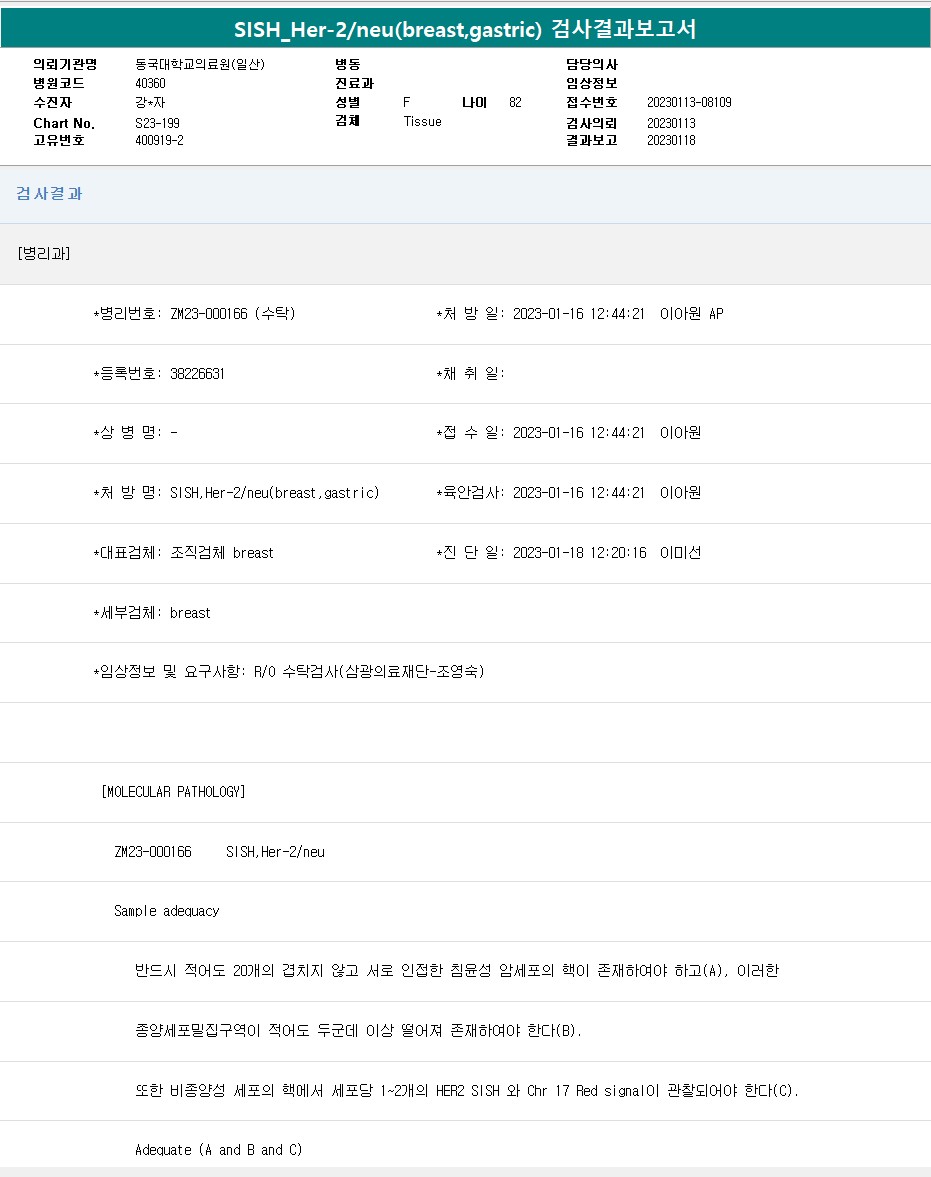Screen dimensions: 931x1177
Task: Click the line starting '종양세포밀집구역이'
Action: (x=358, y=1031)
